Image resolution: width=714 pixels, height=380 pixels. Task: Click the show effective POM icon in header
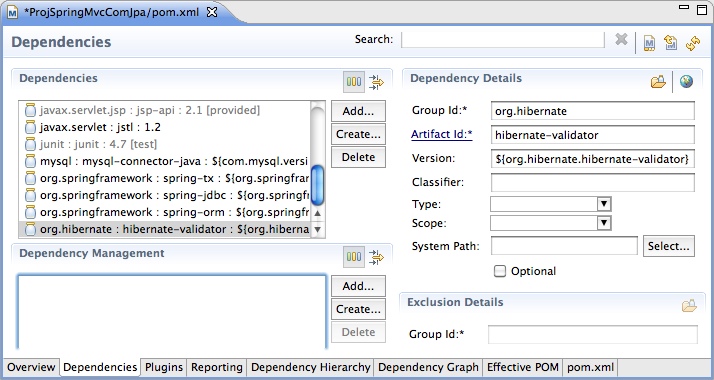[x=649, y=43]
